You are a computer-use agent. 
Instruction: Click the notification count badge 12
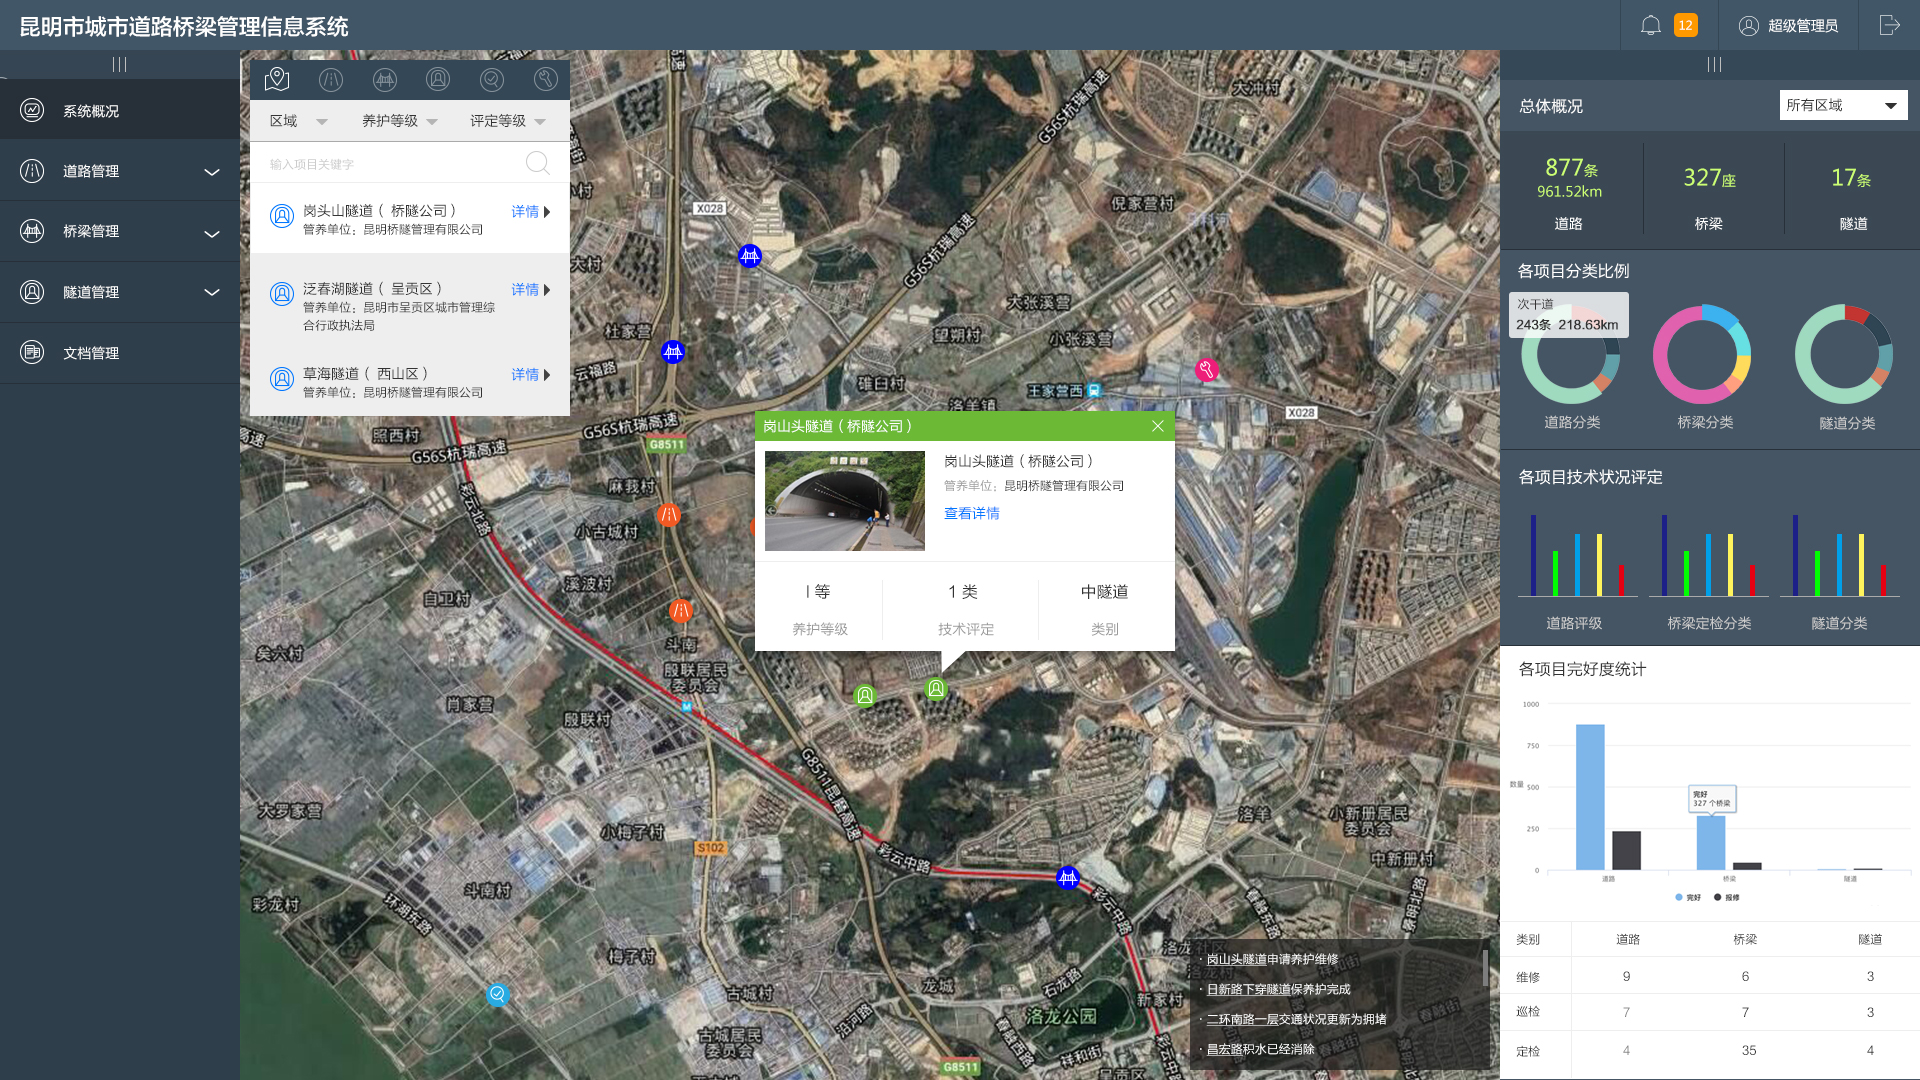1686,25
